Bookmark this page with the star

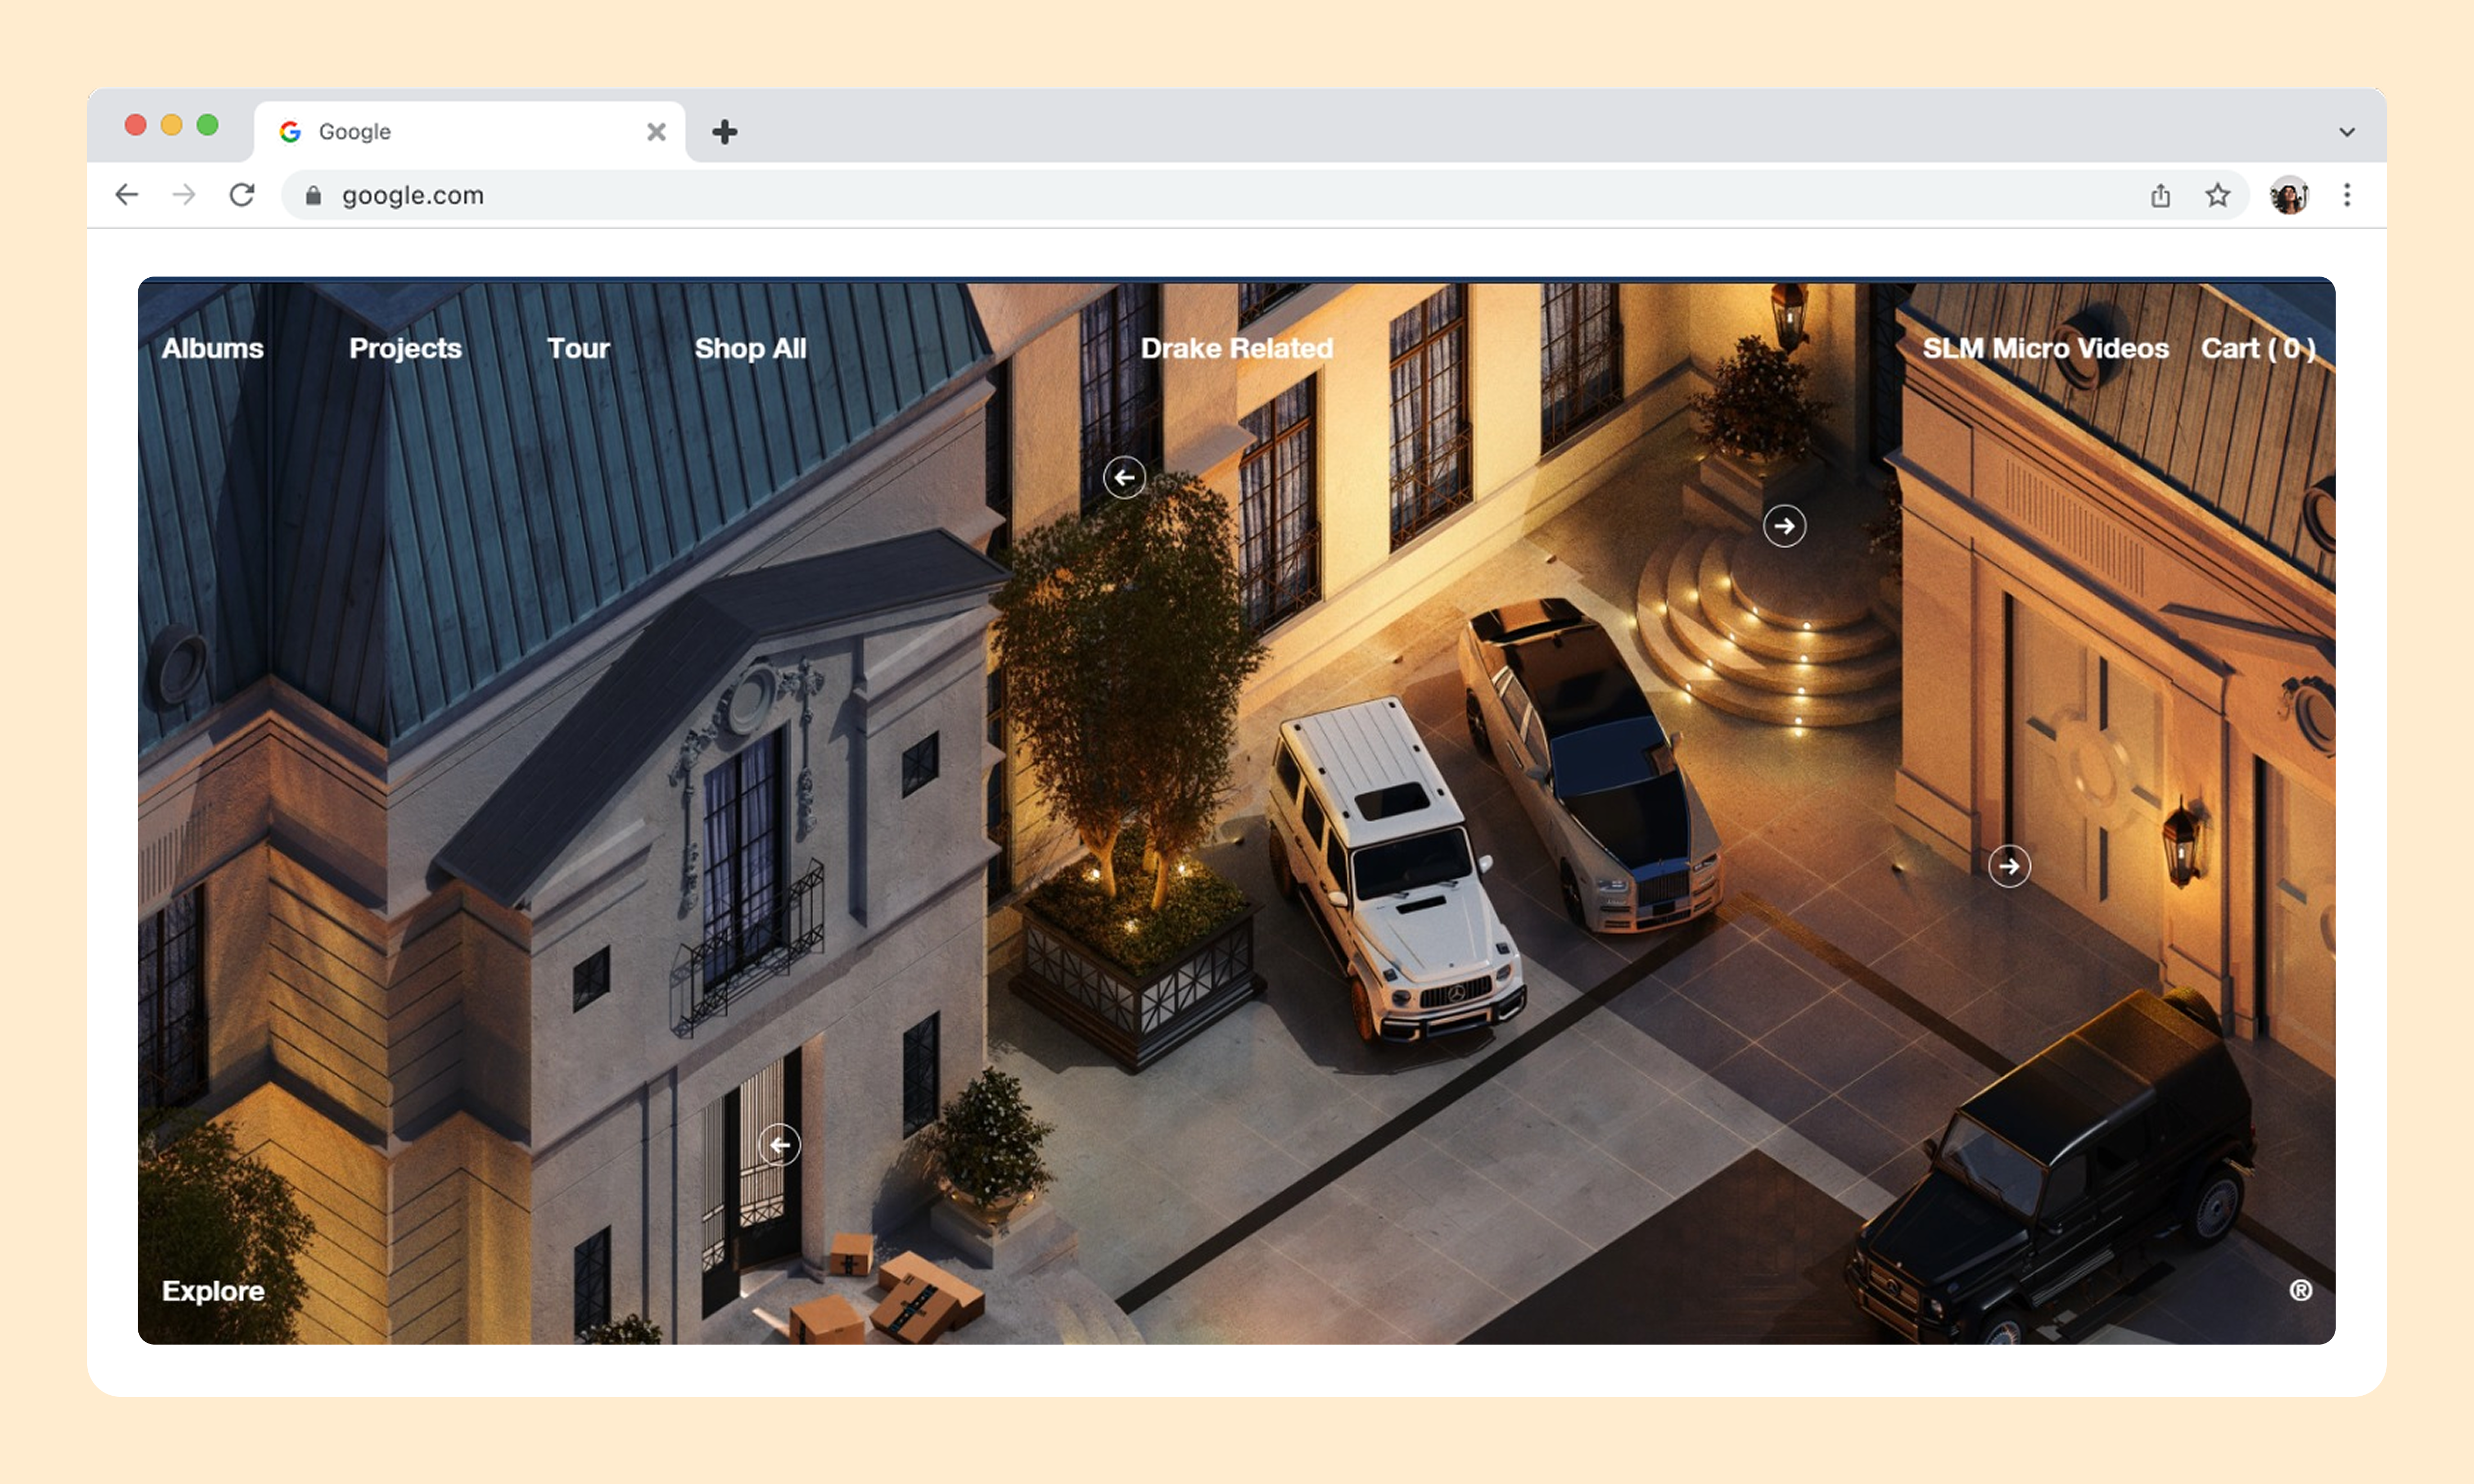pyautogui.click(x=2217, y=195)
